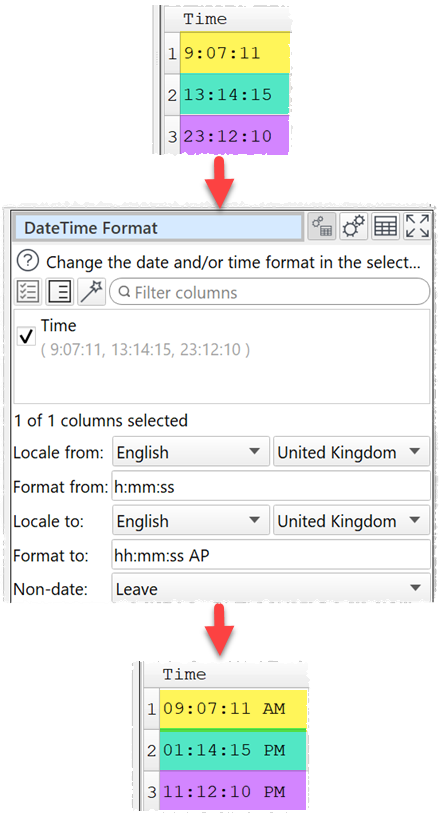Open Locale to English language dropdown
This screenshot has height=817, width=440.
coord(191,521)
